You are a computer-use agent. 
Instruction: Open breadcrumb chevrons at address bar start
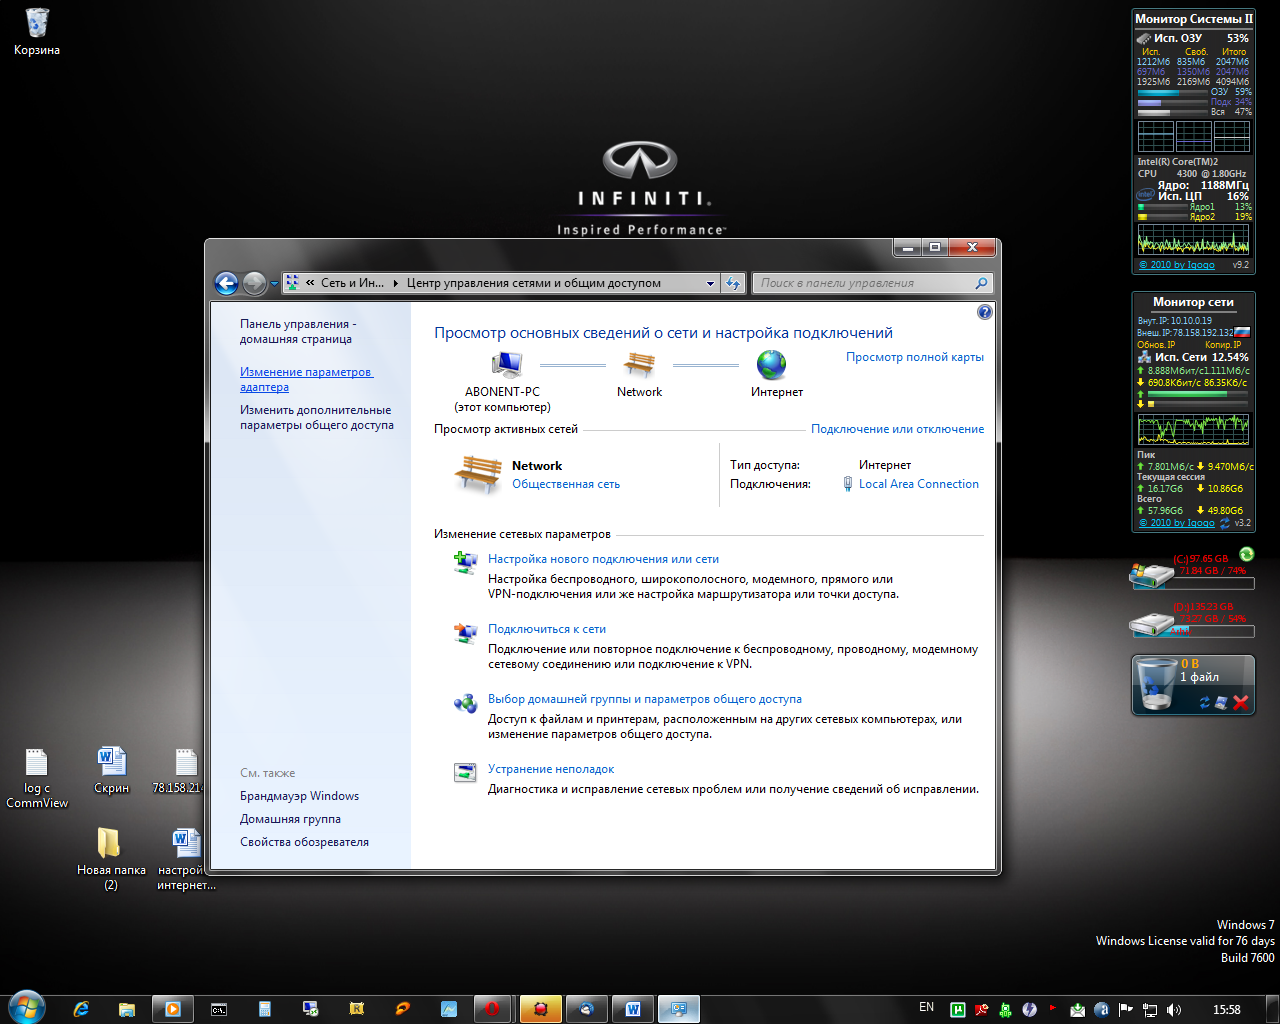tap(310, 284)
